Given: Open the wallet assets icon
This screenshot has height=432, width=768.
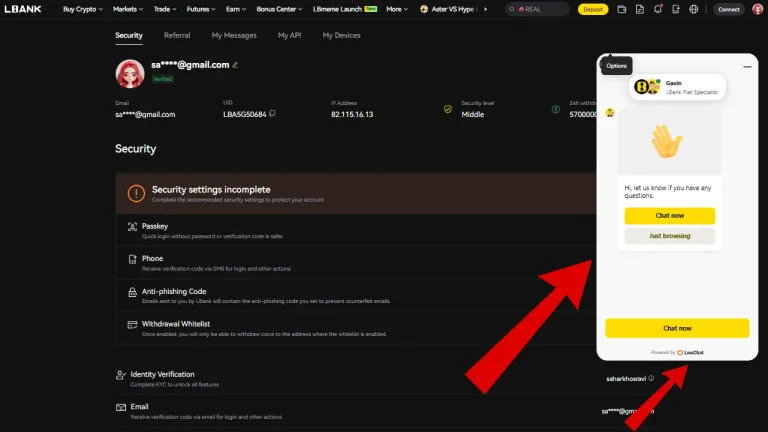Looking at the screenshot, I should click(x=622, y=9).
